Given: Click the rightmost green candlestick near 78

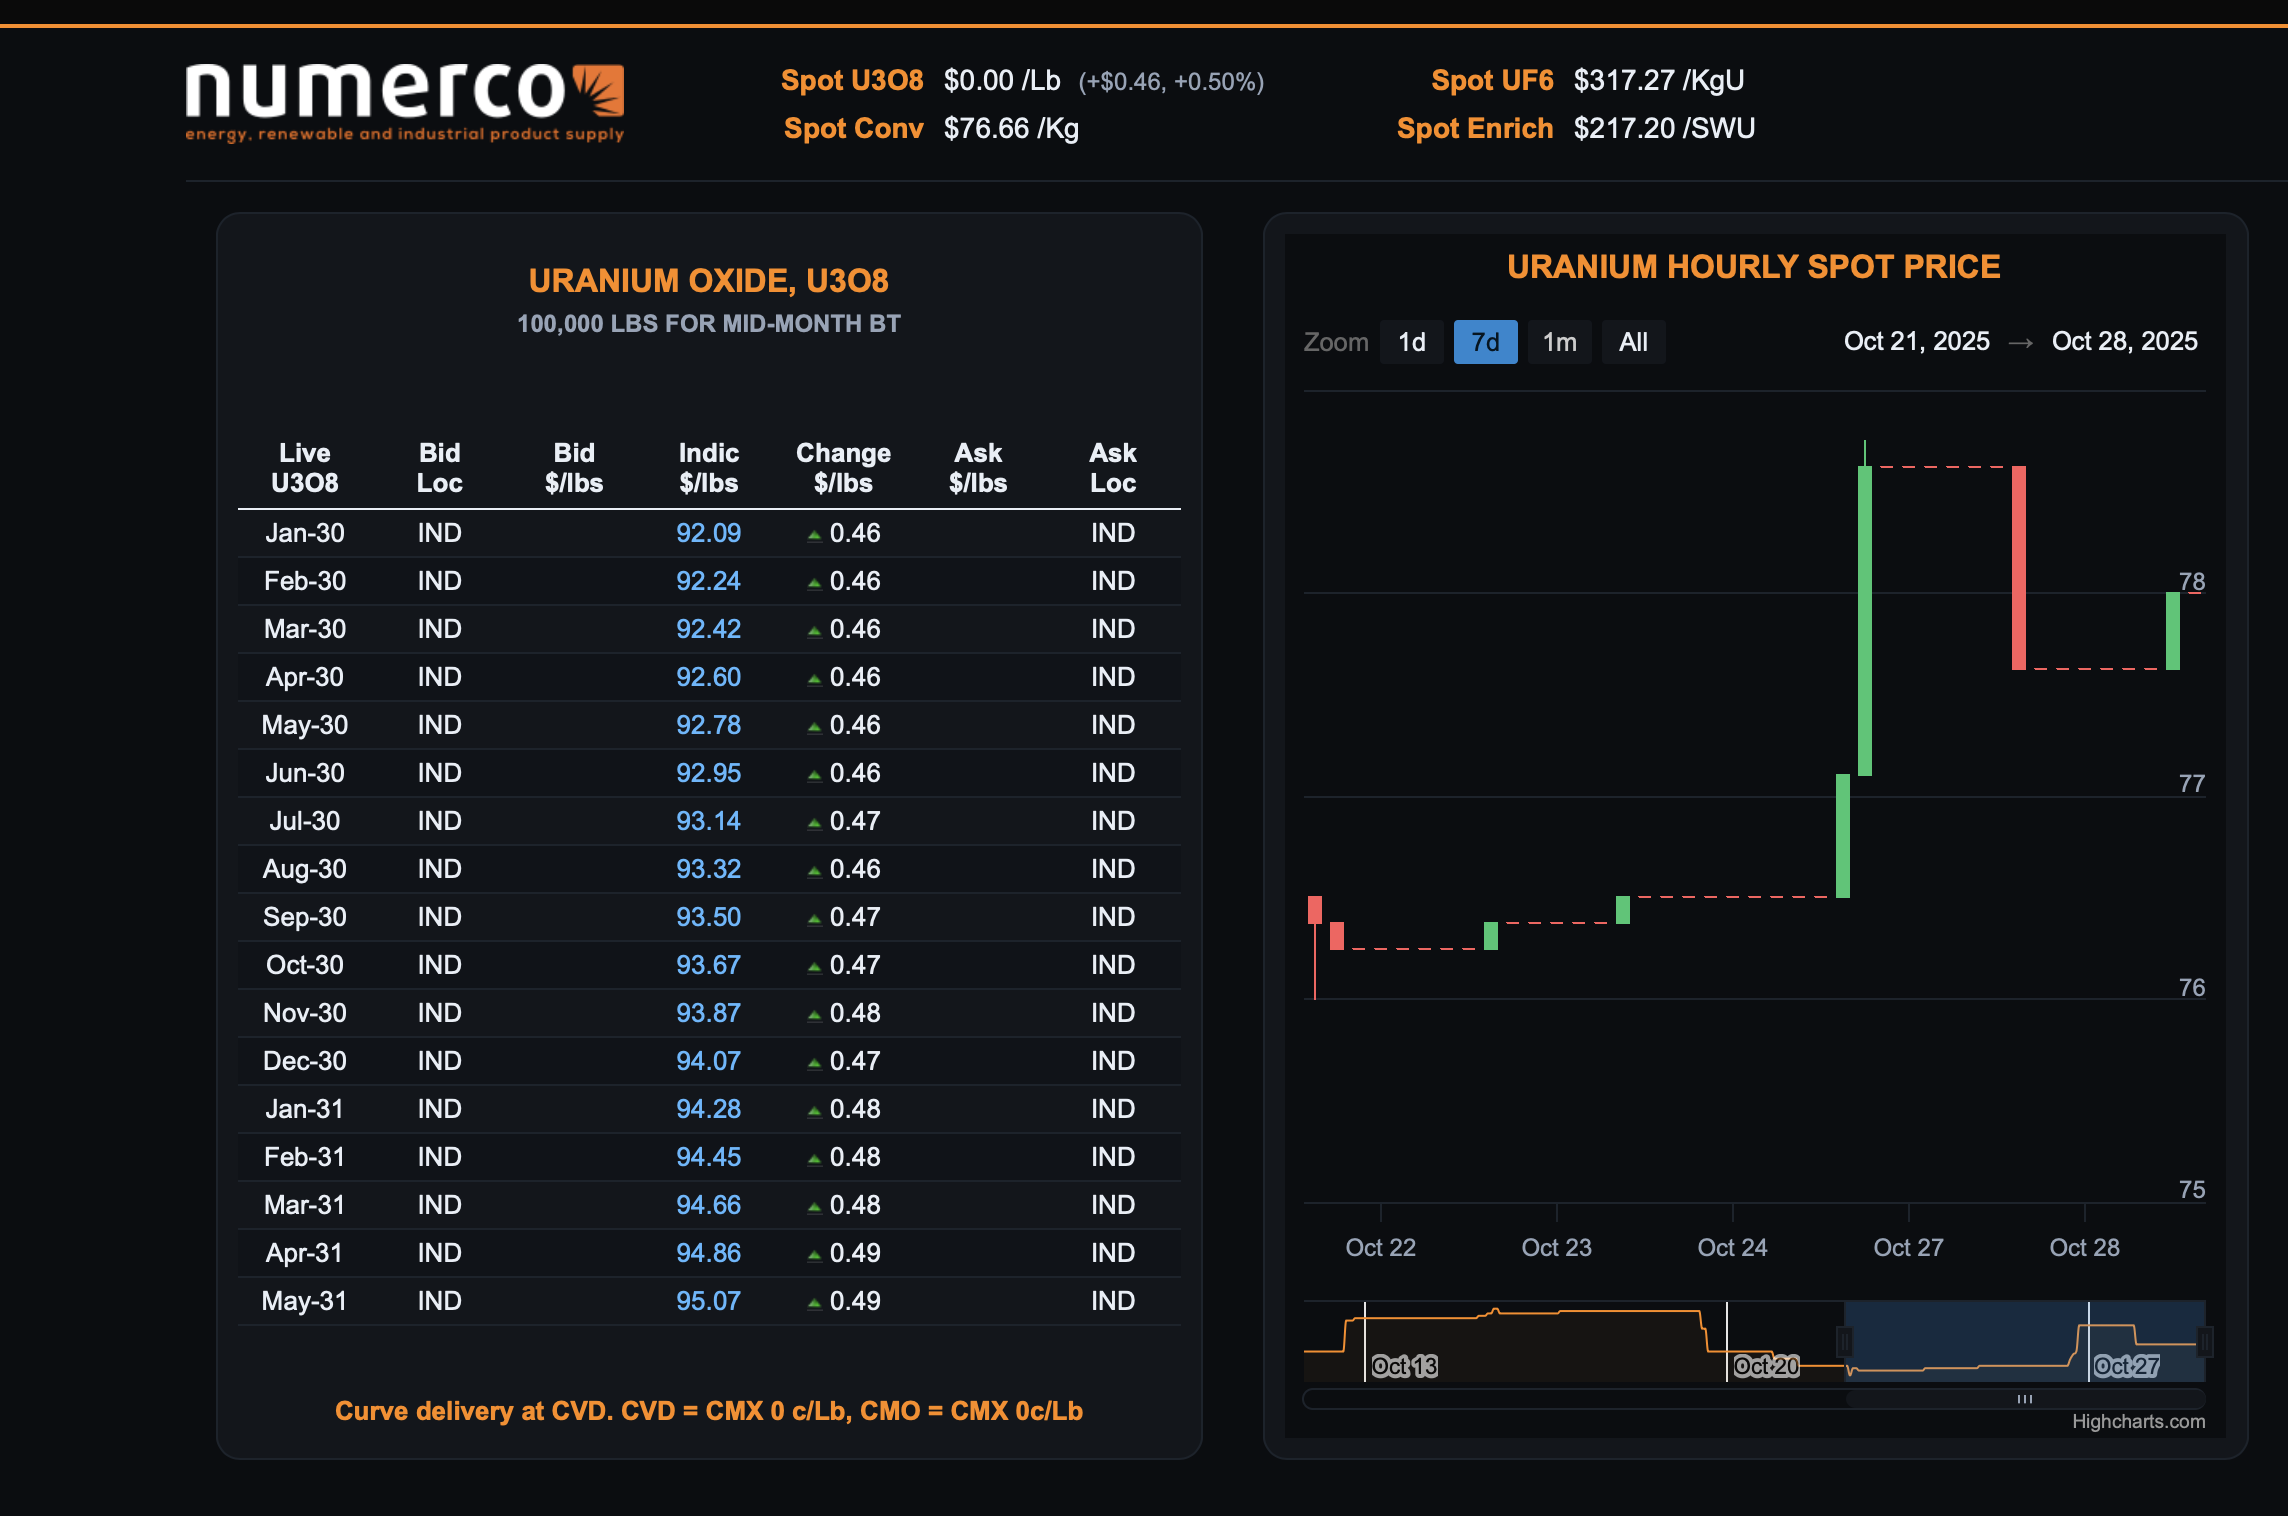Looking at the screenshot, I should (2172, 631).
